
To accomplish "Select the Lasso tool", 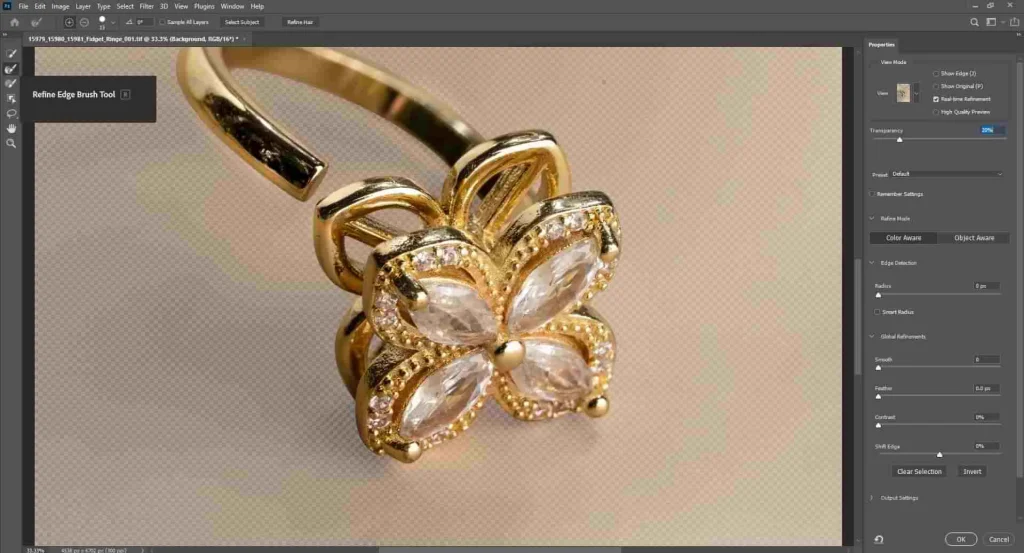I will pyautogui.click(x=11, y=114).
